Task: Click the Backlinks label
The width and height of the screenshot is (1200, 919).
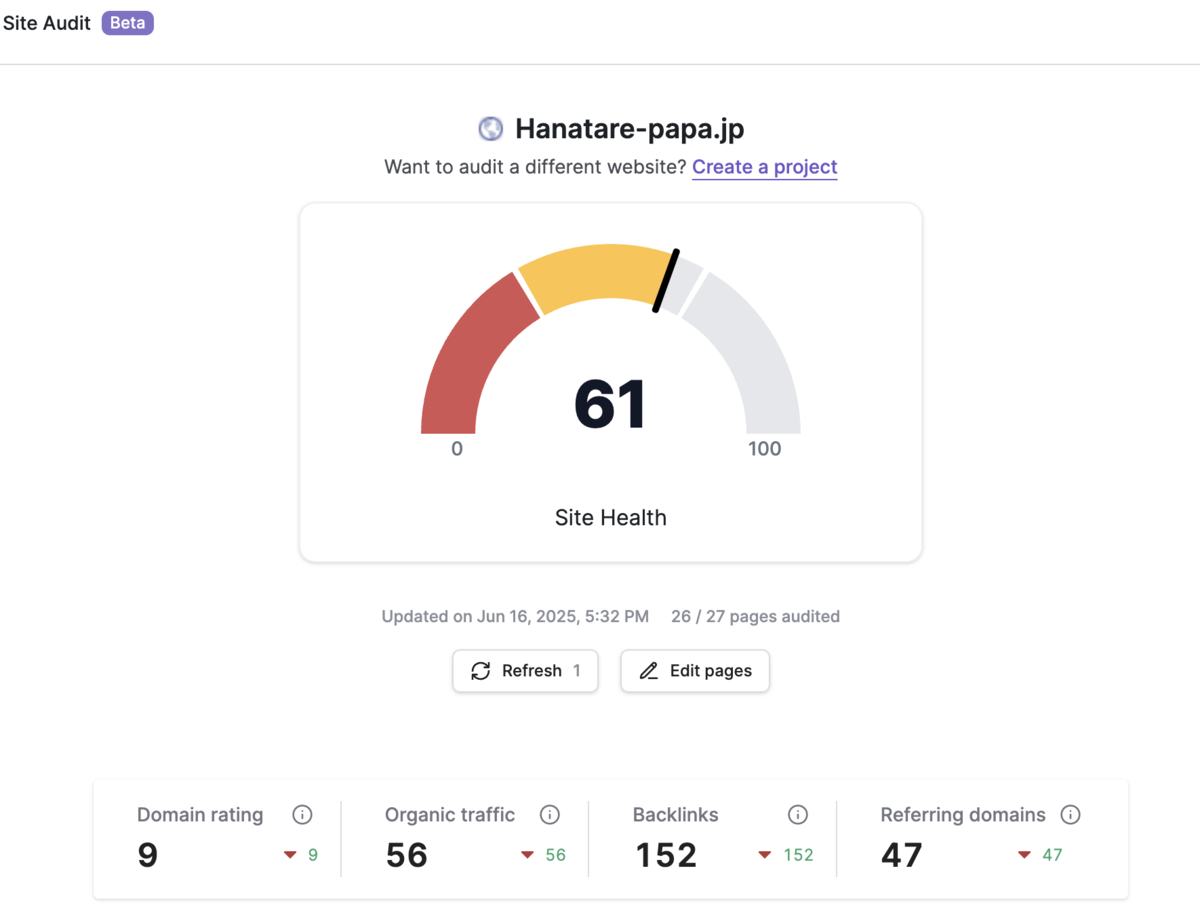Action: point(676,815)
